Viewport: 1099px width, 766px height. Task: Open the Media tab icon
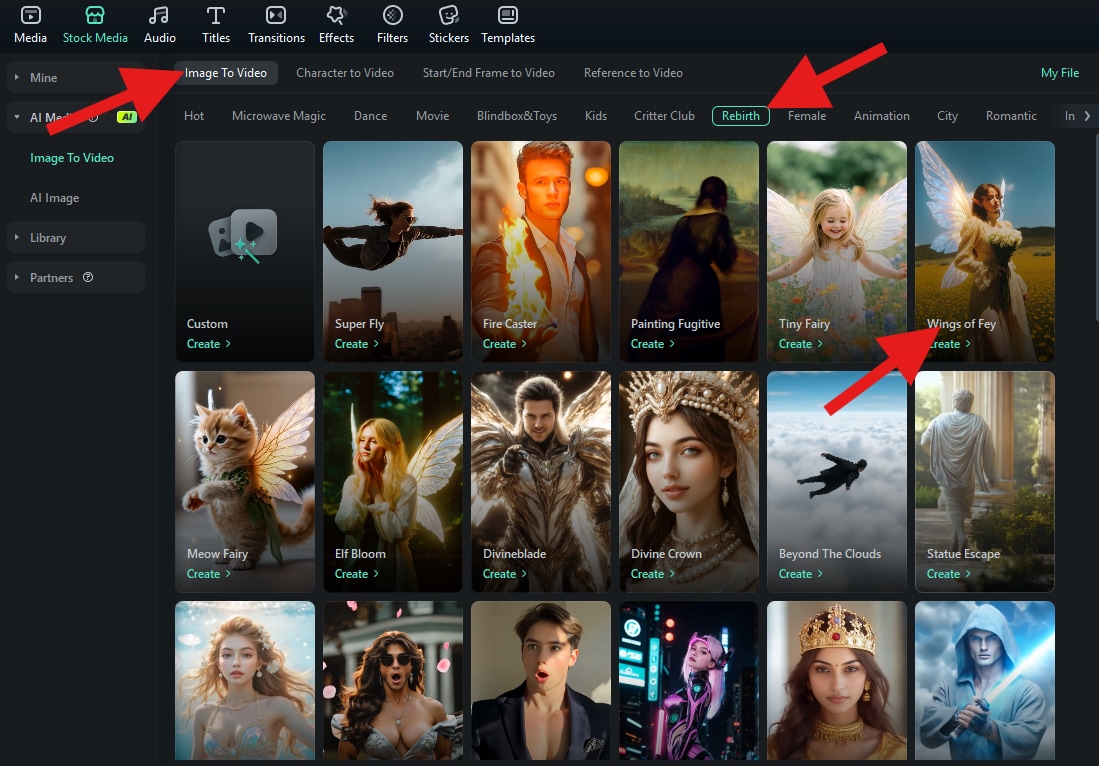coord(30,15)
